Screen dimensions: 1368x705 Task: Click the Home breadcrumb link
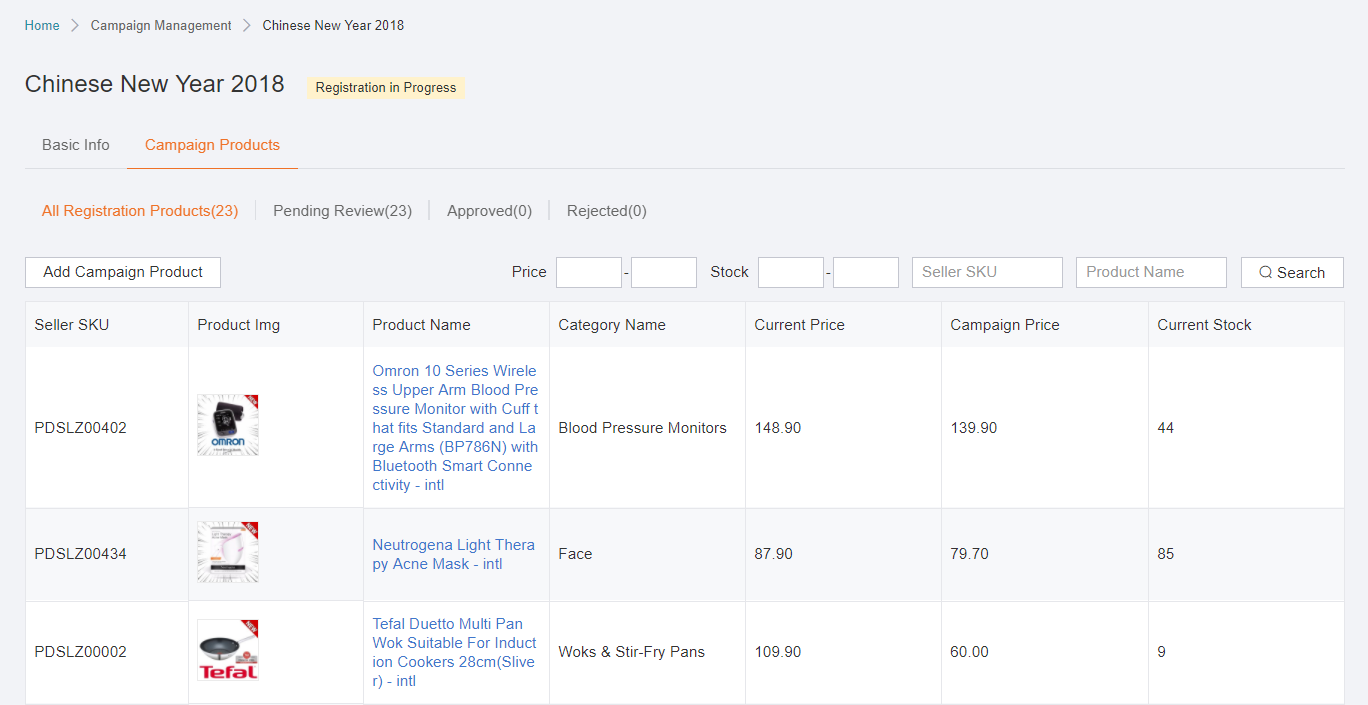[42, 25]
